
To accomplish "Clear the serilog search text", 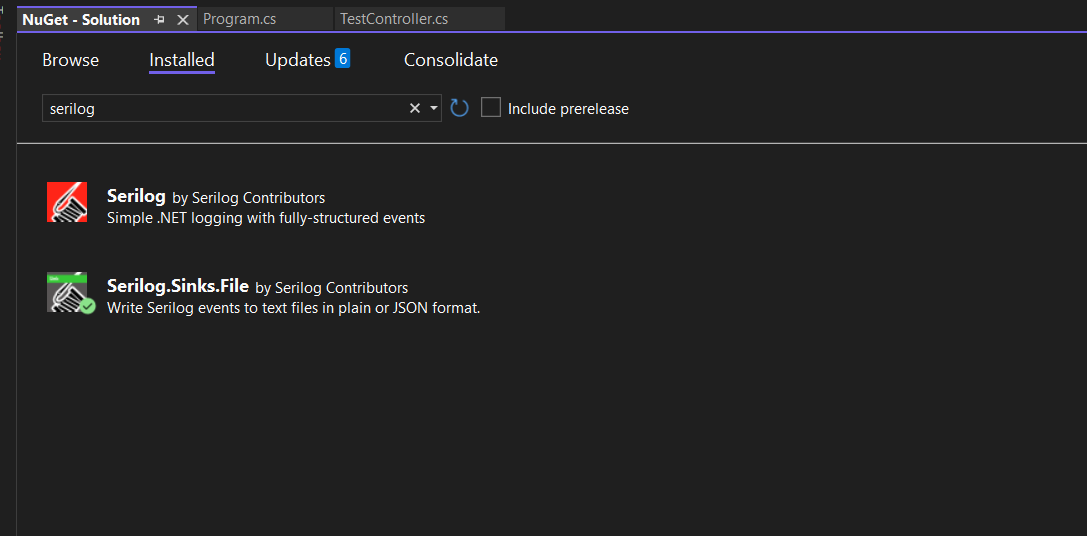I will tap(415, 108).
